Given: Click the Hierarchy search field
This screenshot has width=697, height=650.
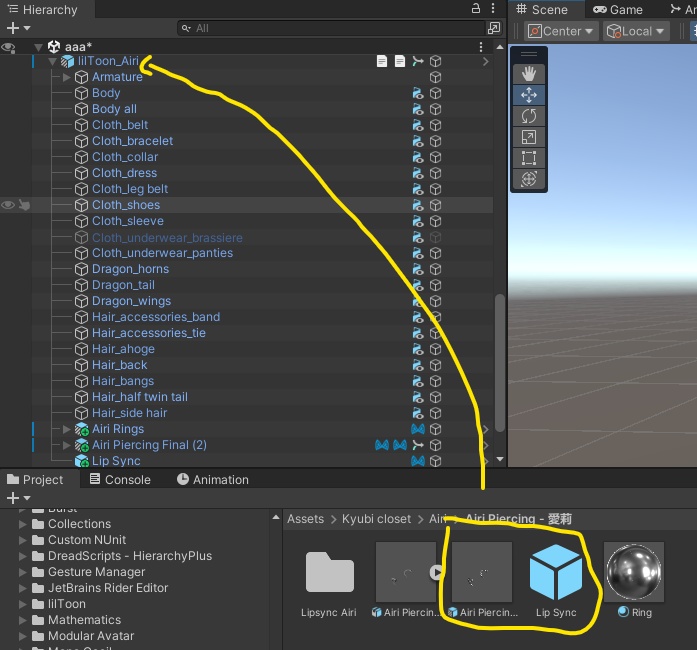Looking at the screenshot, I should pos(331,28).
